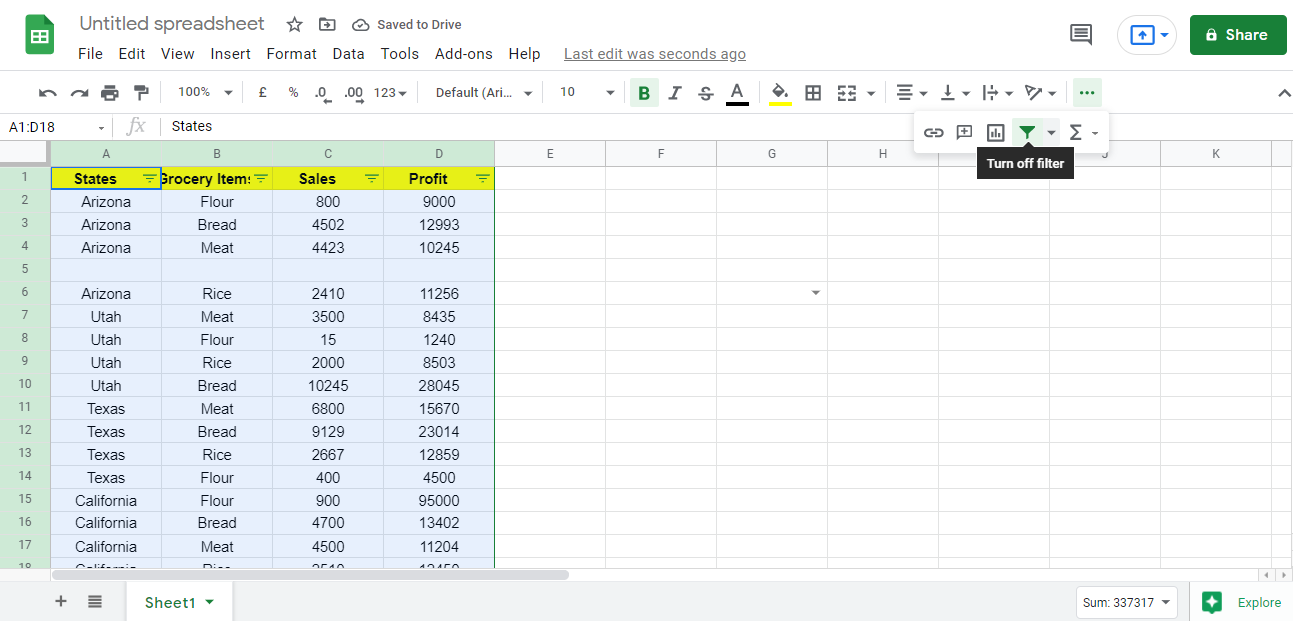Expand filter views dropdown arrow
Image resolution: width=1293 pixels, height=621 pixels.
[1051, 132]
